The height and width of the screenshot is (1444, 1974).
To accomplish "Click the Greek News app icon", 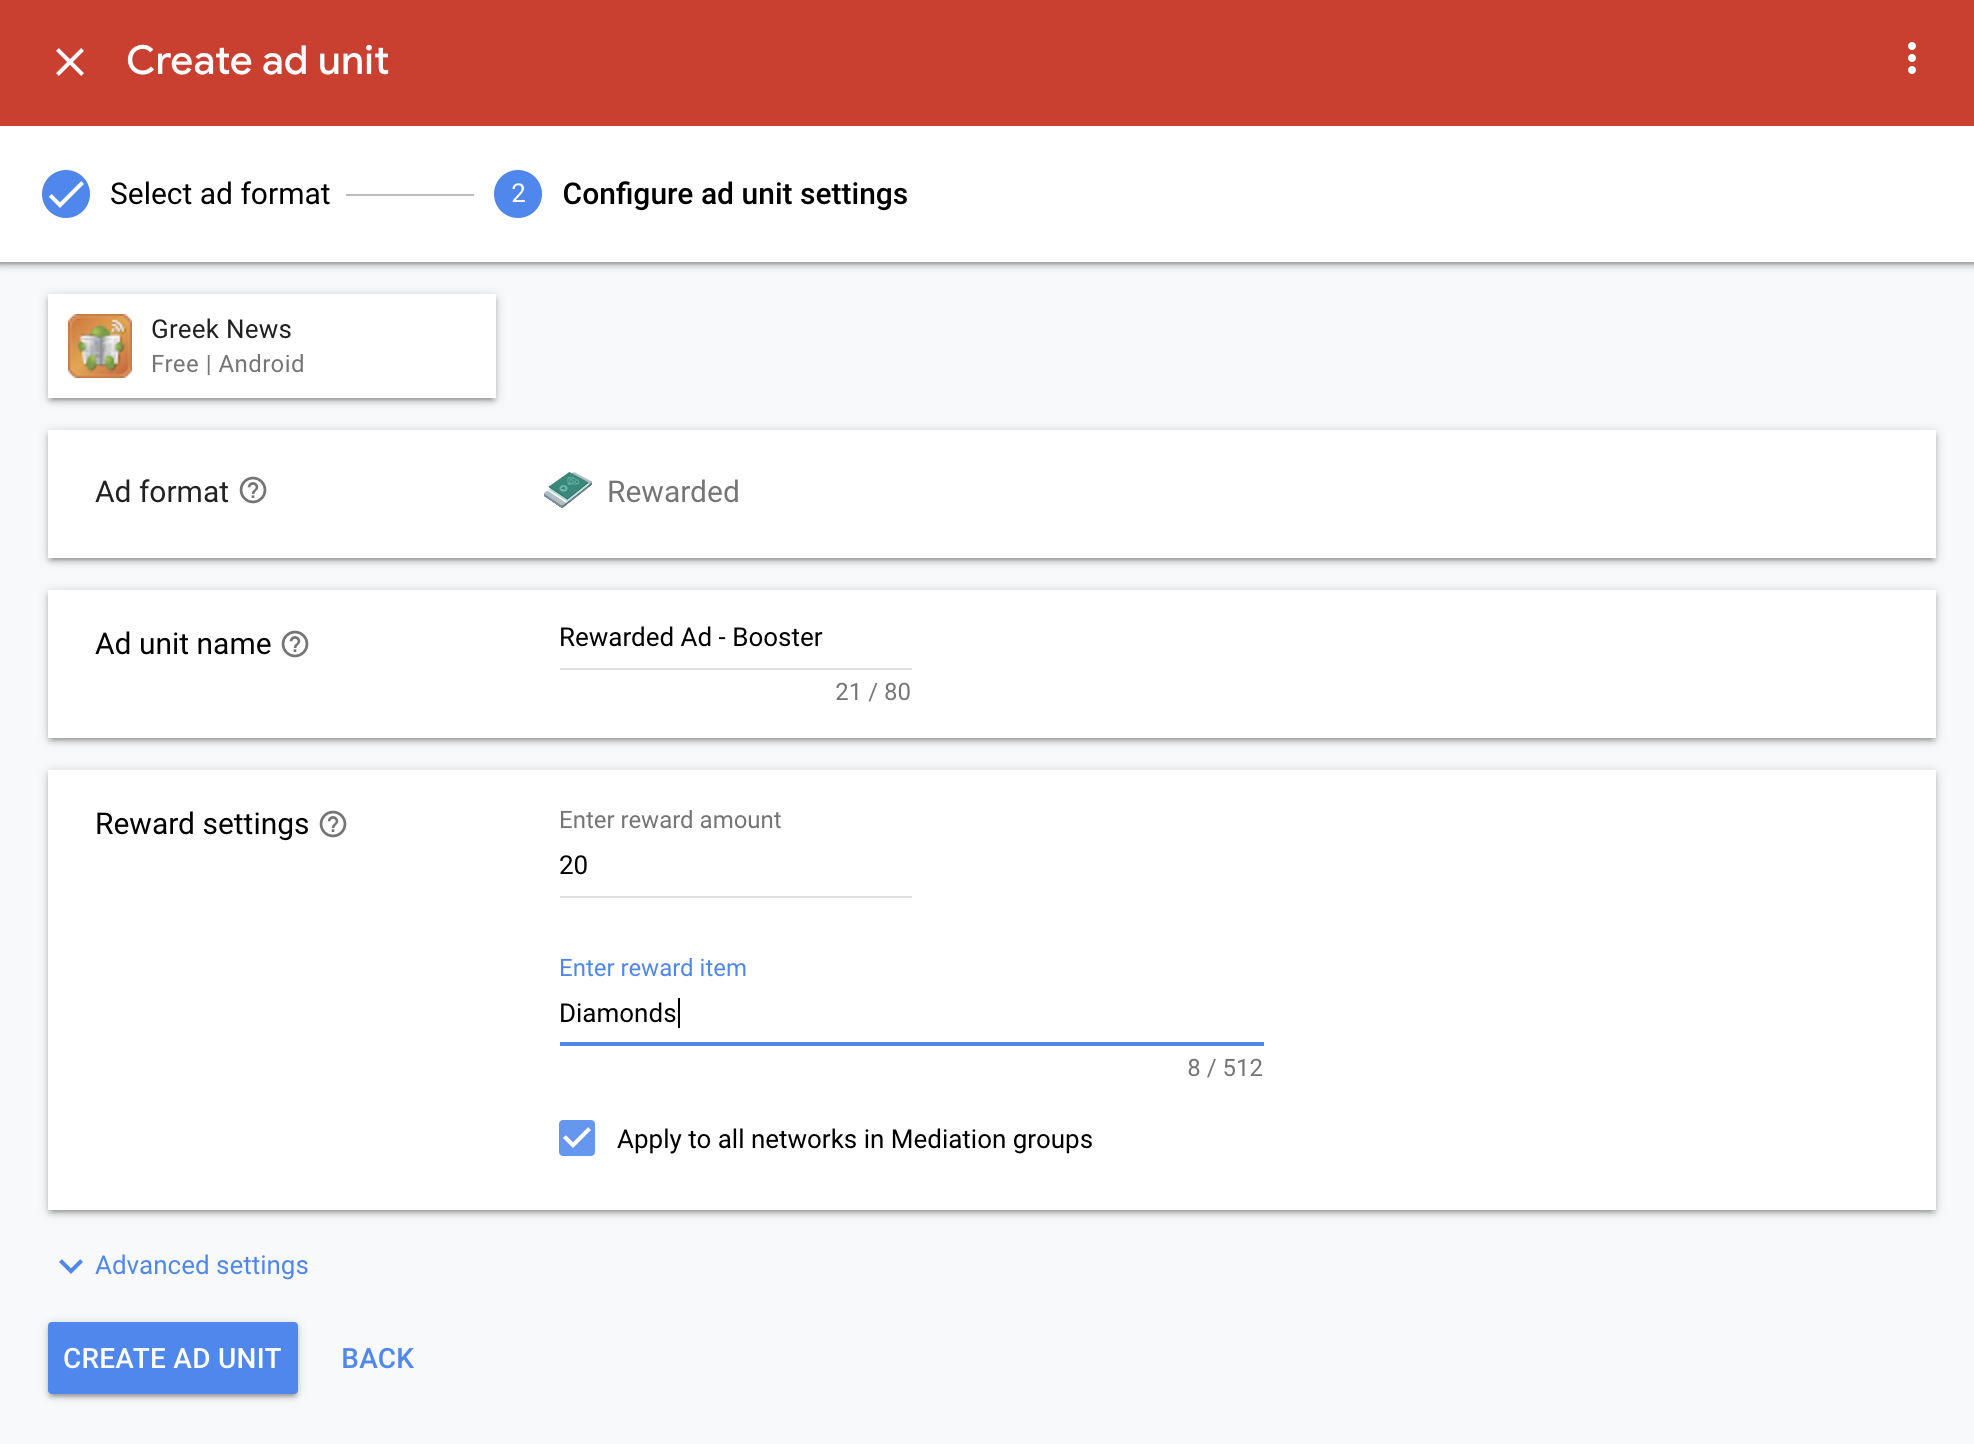I will coord(100,346).
